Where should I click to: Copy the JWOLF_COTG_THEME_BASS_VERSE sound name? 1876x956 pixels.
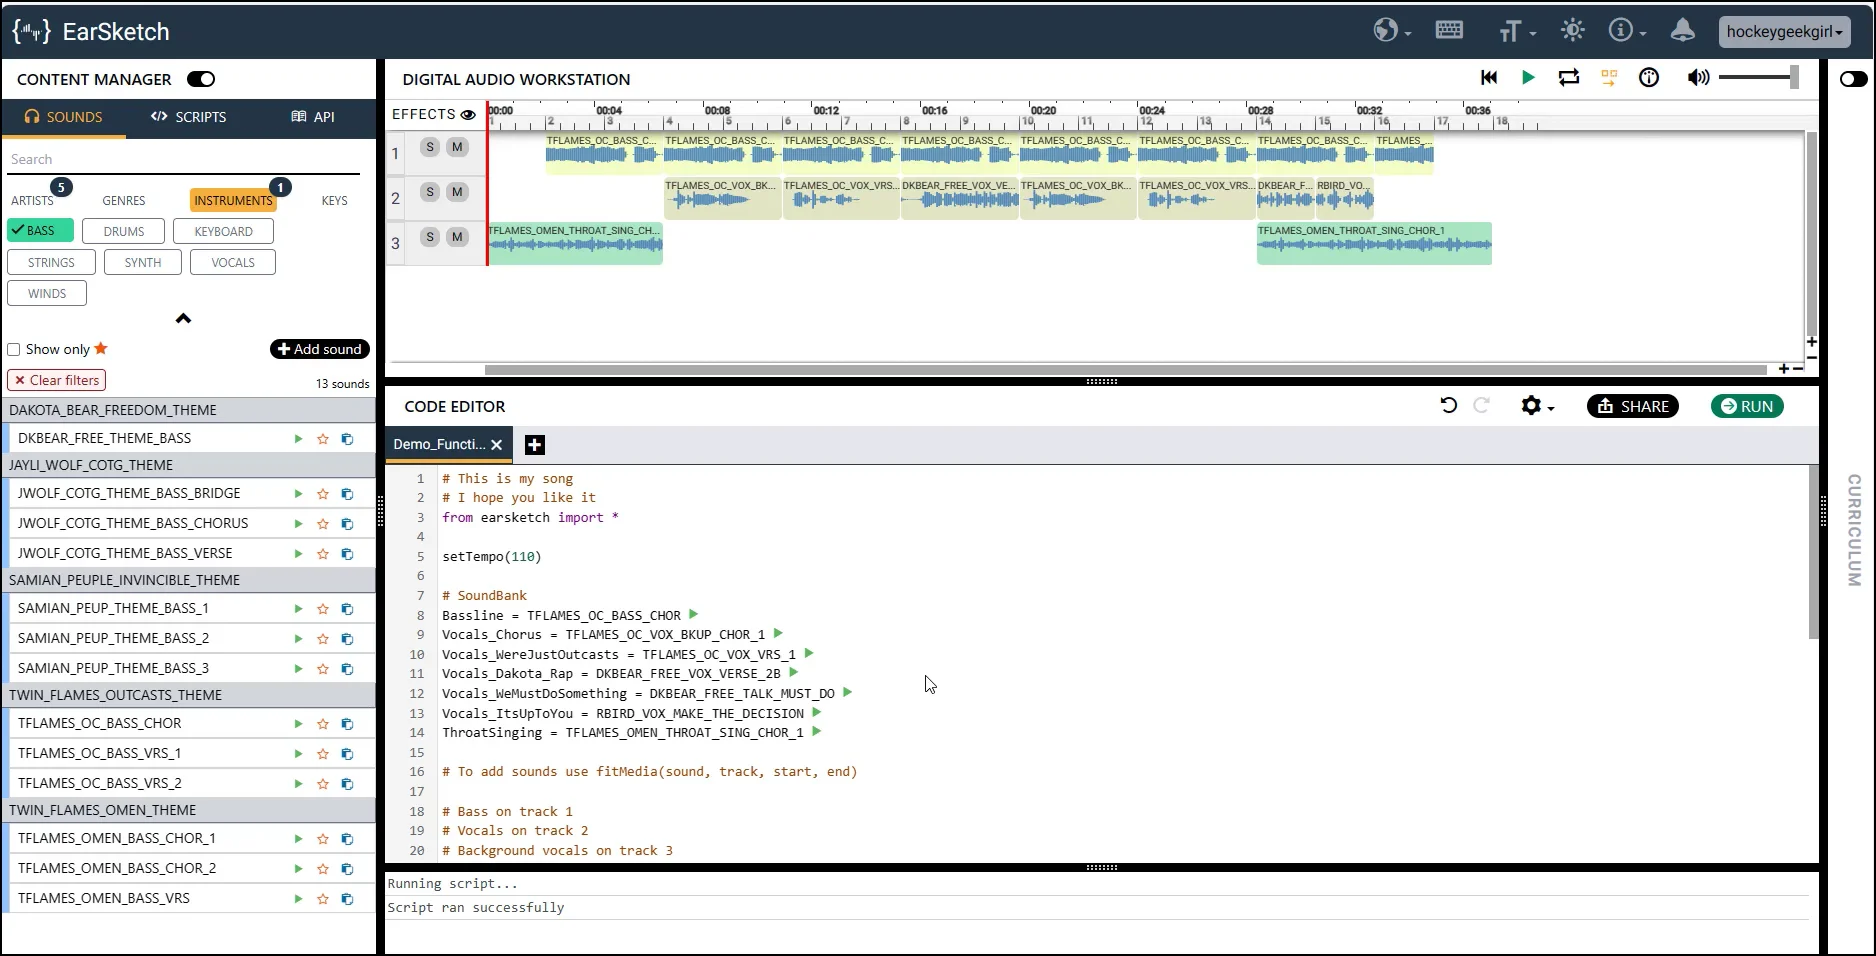[x=346, y=553]
